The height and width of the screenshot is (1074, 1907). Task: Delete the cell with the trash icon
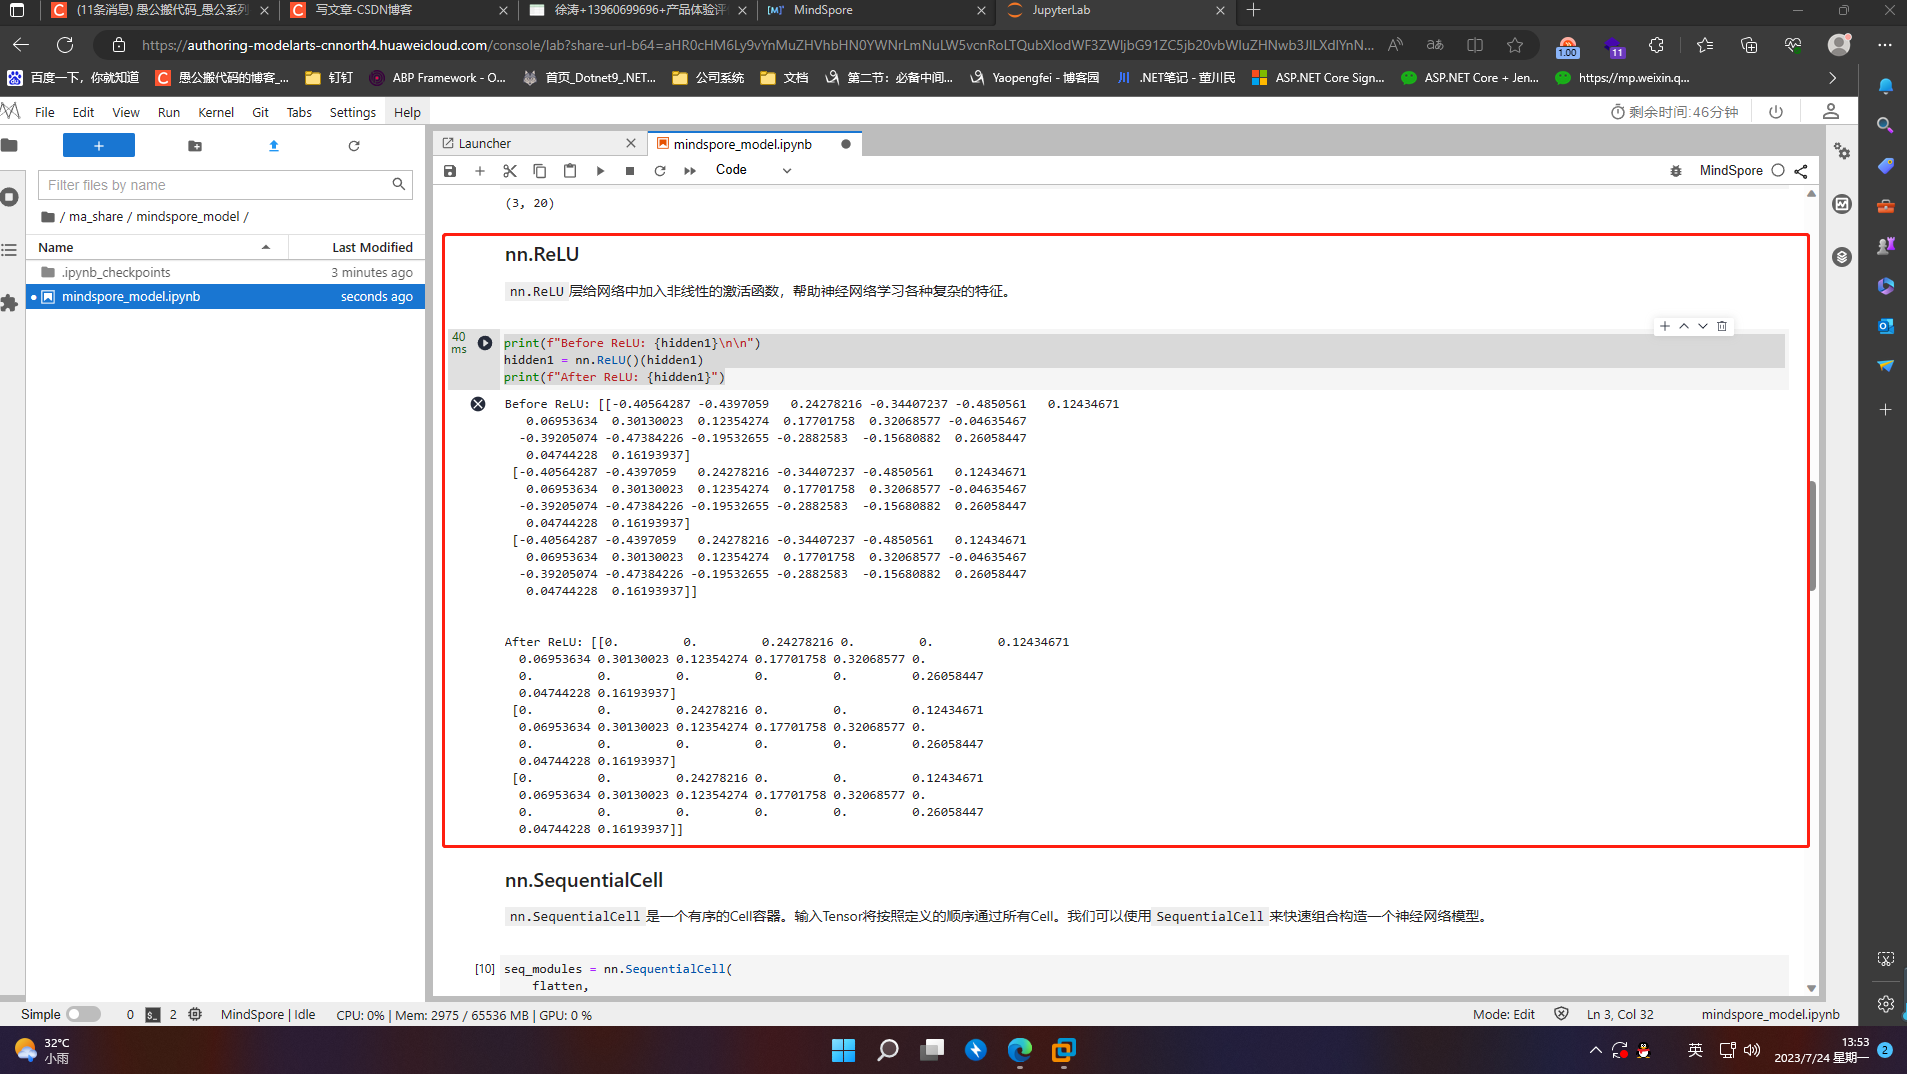click(1722, 326)
